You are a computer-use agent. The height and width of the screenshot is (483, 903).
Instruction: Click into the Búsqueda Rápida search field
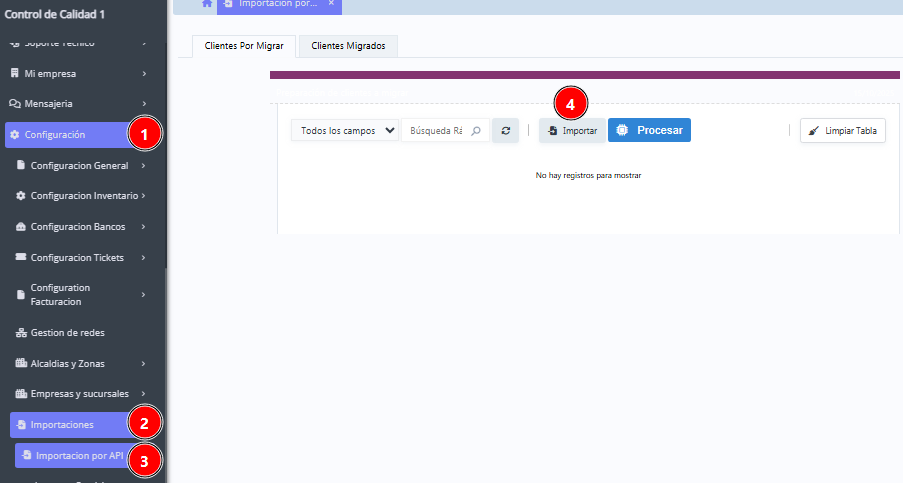coord(436,131)
